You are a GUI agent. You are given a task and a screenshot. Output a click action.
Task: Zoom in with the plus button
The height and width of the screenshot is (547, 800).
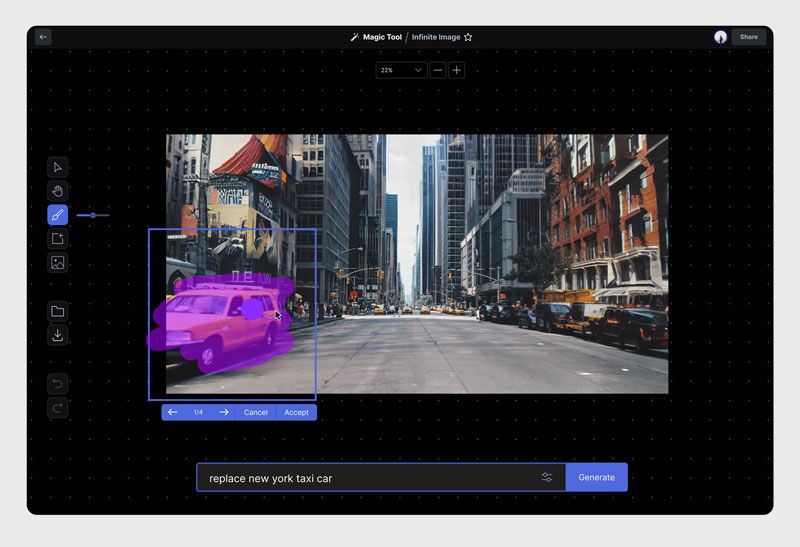(x=457, y=70)
